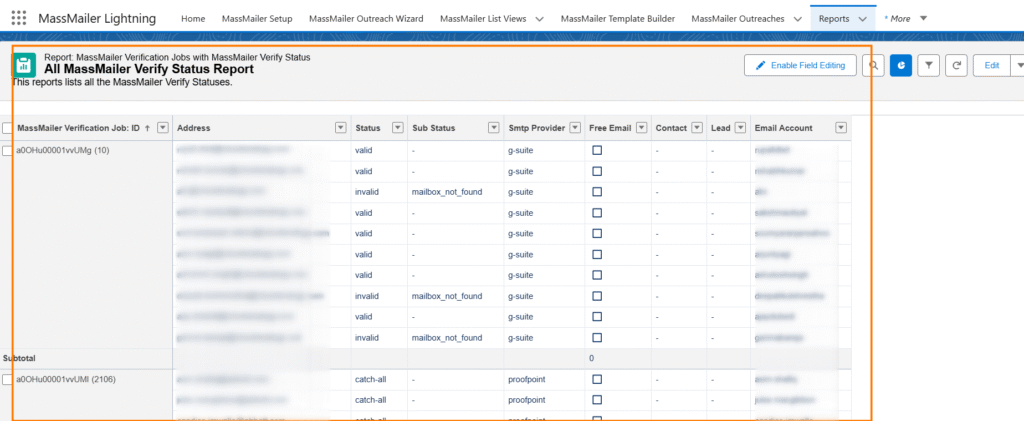
Task: Open Smtp Provider column dropdown
Action: 575,128
